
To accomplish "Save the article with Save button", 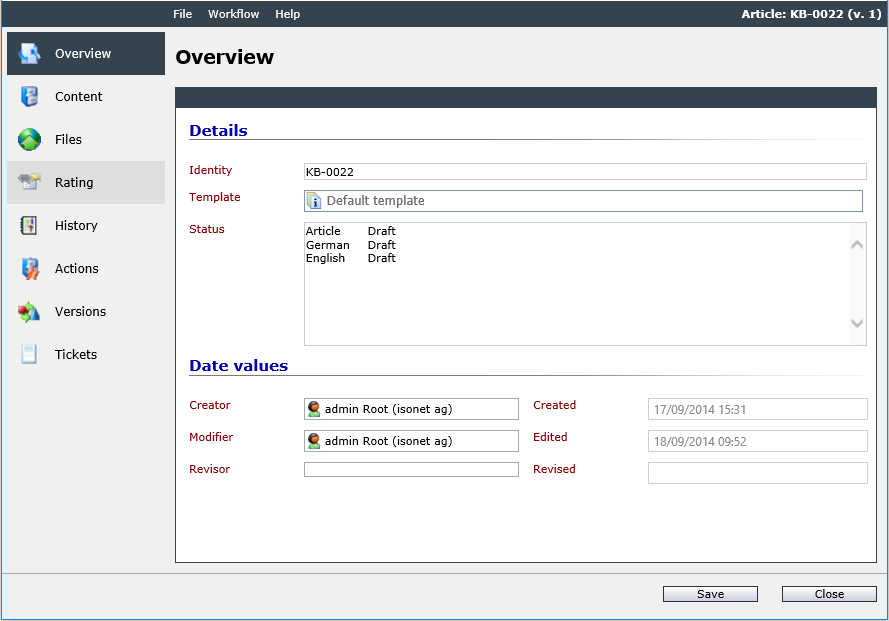I will pos(710,594).
